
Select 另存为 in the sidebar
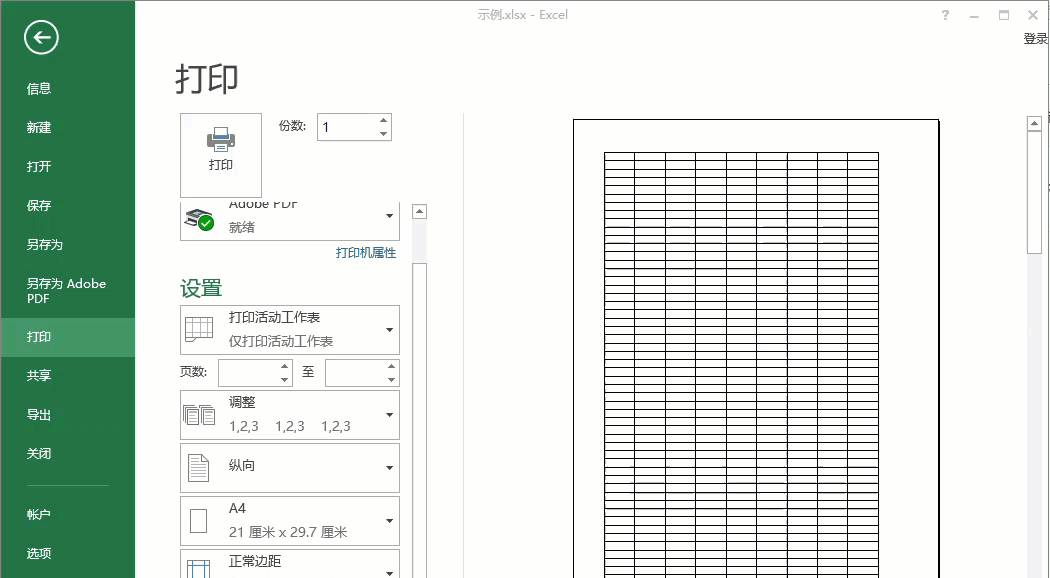pos(45,244)
